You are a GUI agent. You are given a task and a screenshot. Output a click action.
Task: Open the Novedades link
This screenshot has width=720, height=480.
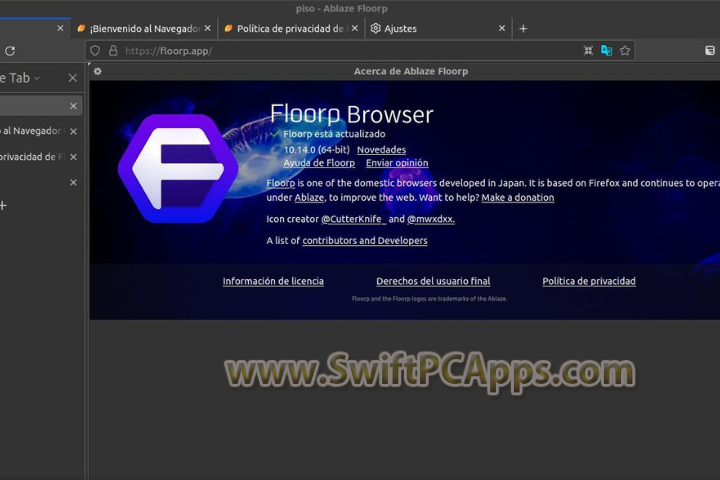pos(382,150)
